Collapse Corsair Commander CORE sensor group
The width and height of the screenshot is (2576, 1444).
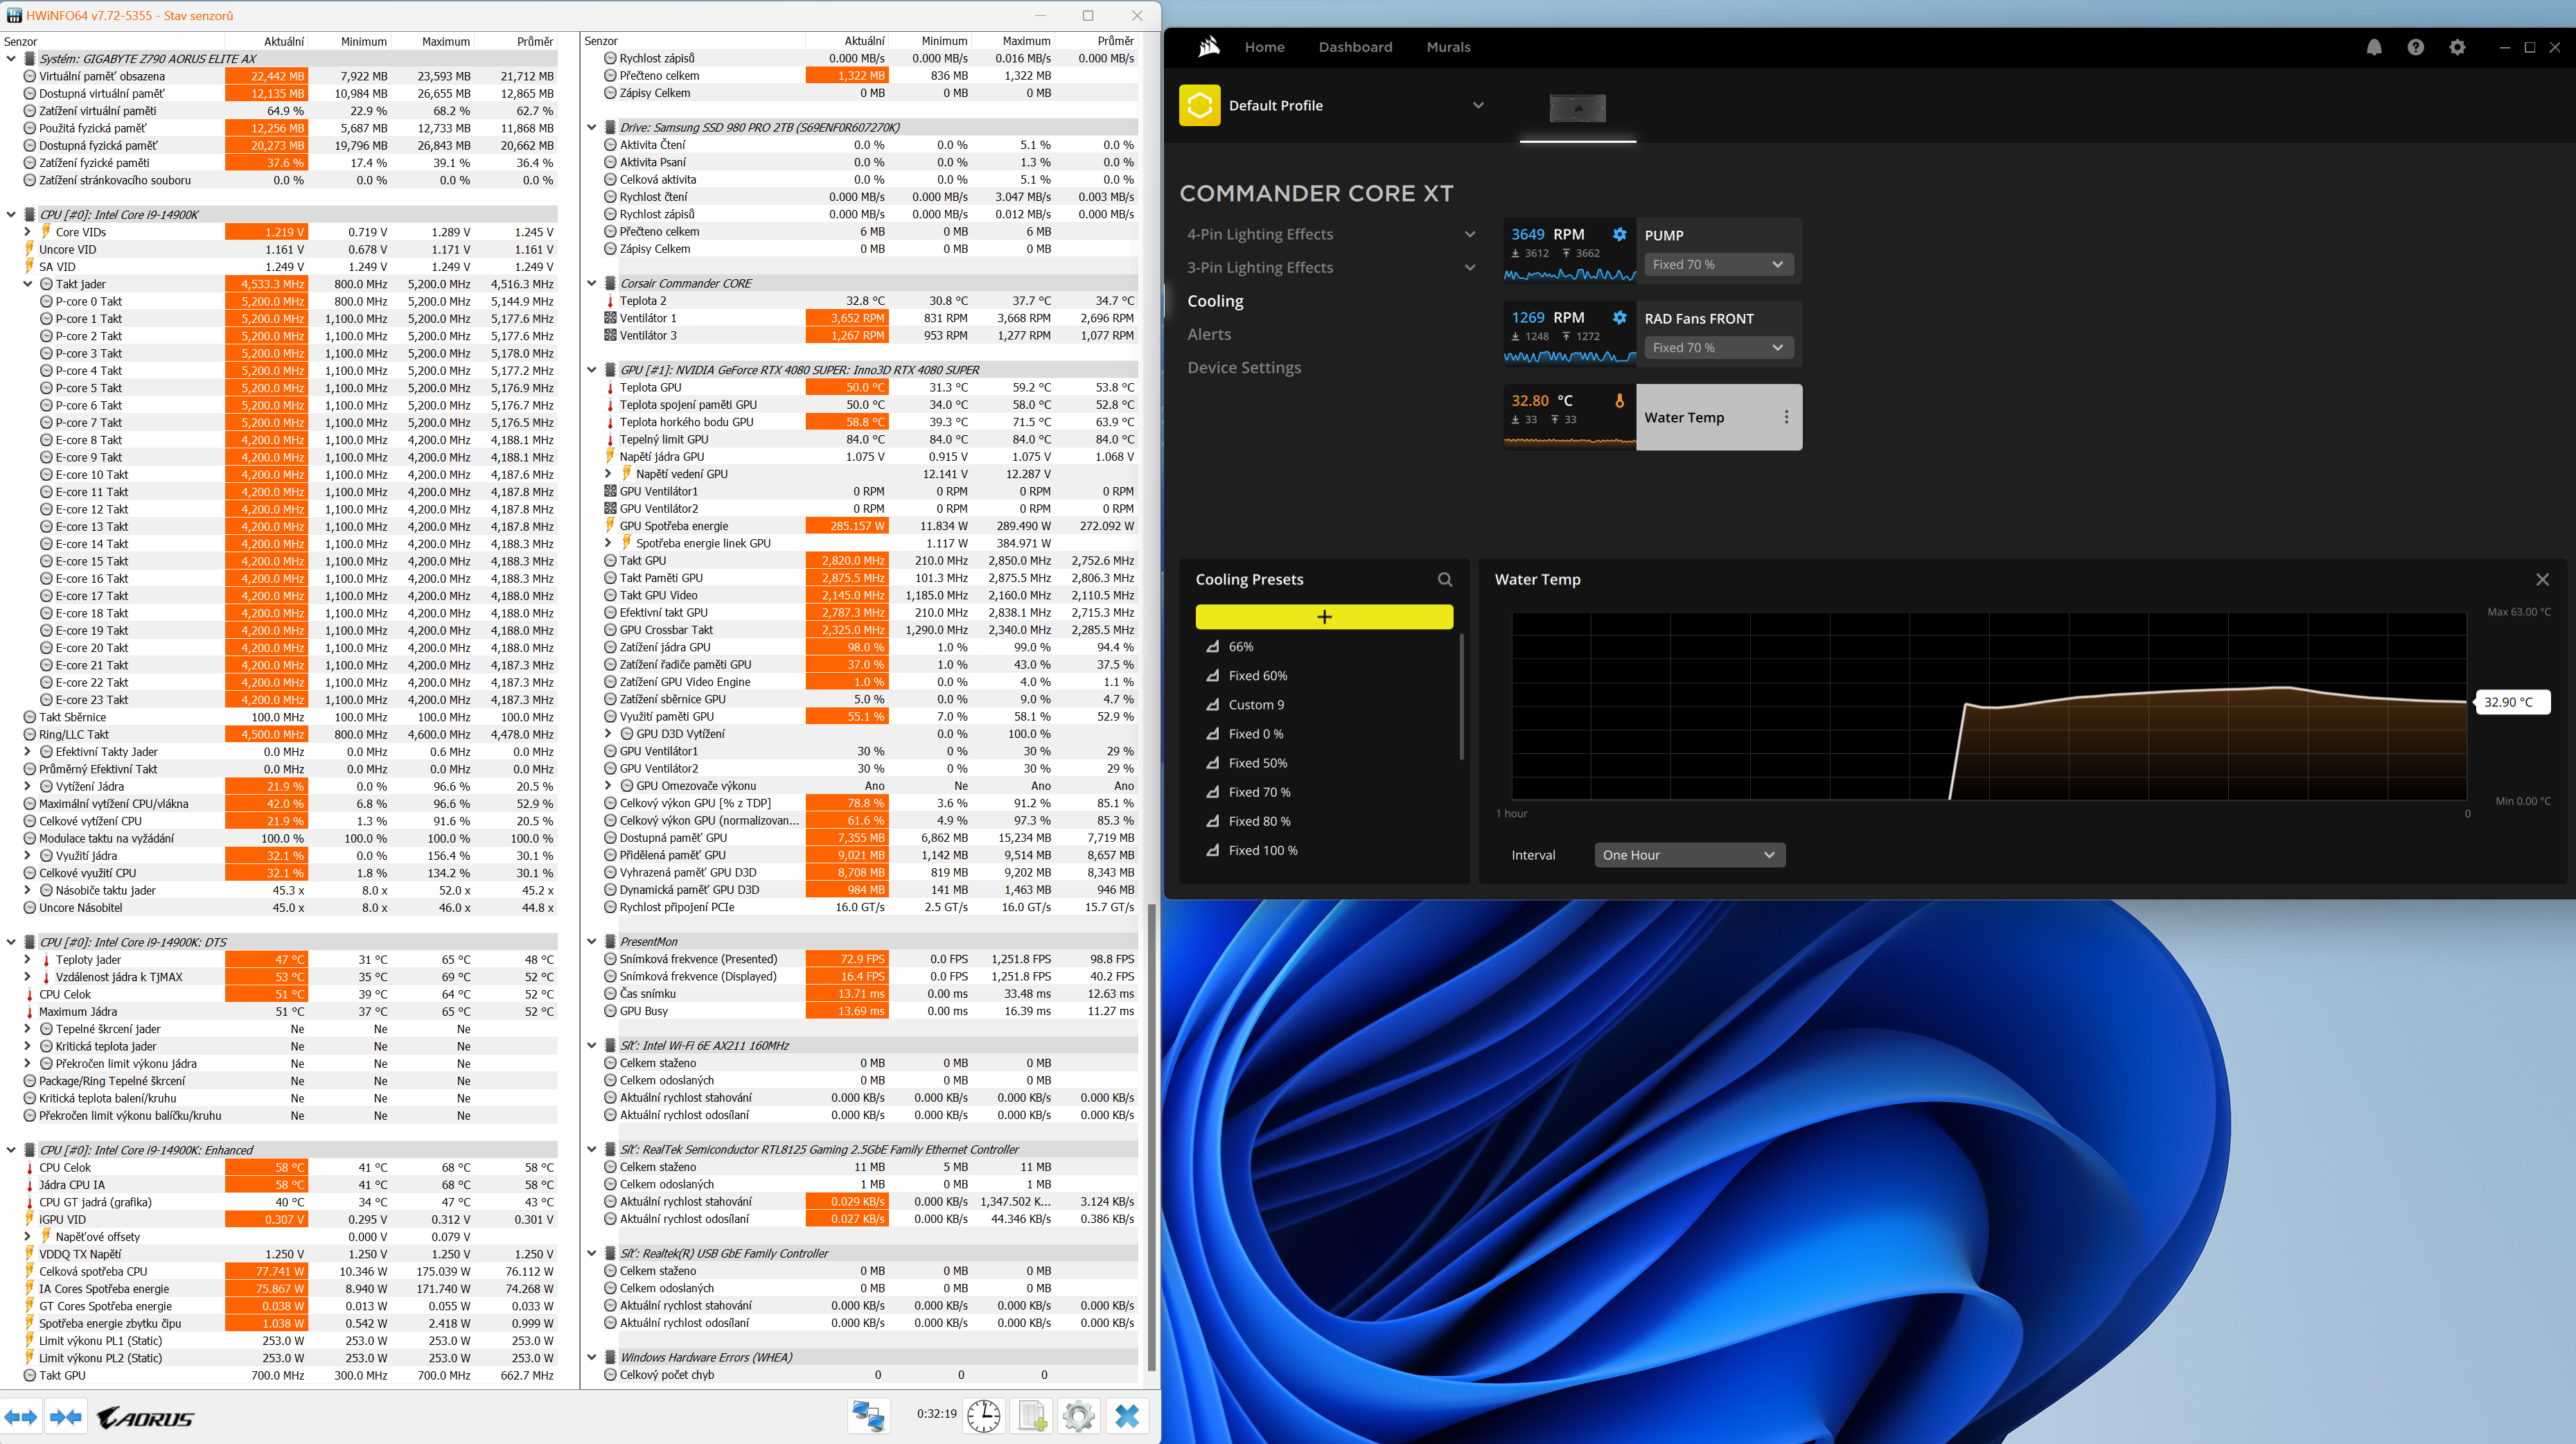point(592,283)
